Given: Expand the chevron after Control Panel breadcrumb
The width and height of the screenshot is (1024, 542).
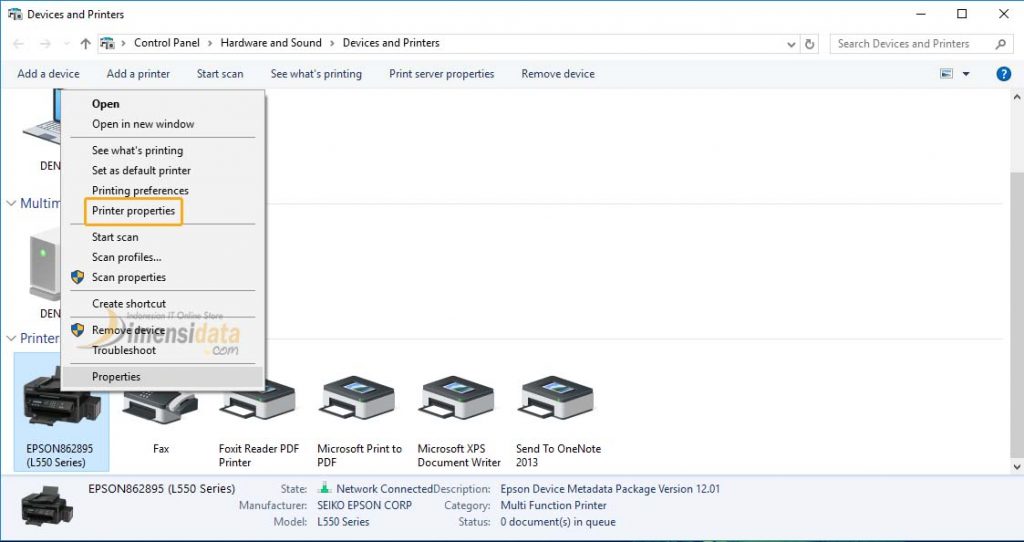Looking at the screenshot, I should (x=210, y=43).
